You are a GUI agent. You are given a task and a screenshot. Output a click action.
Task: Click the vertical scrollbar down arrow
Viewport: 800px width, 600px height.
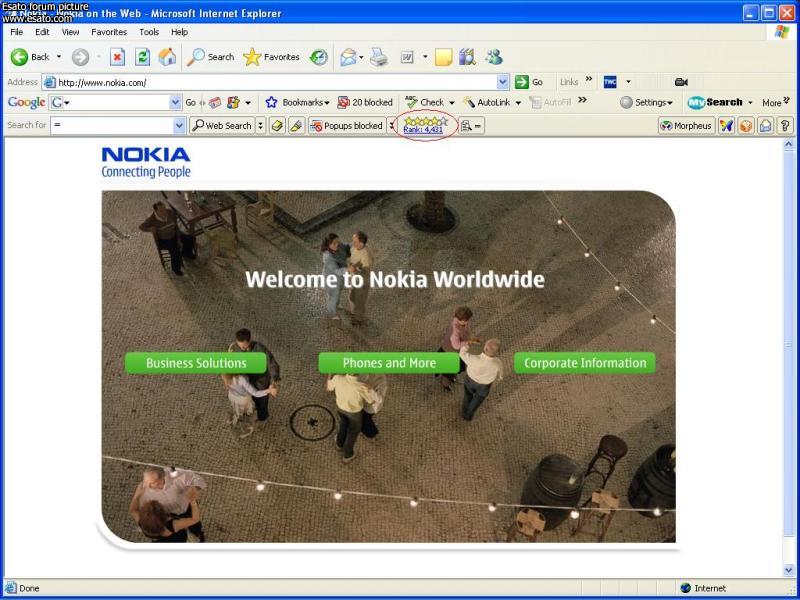tap(788, 570)
